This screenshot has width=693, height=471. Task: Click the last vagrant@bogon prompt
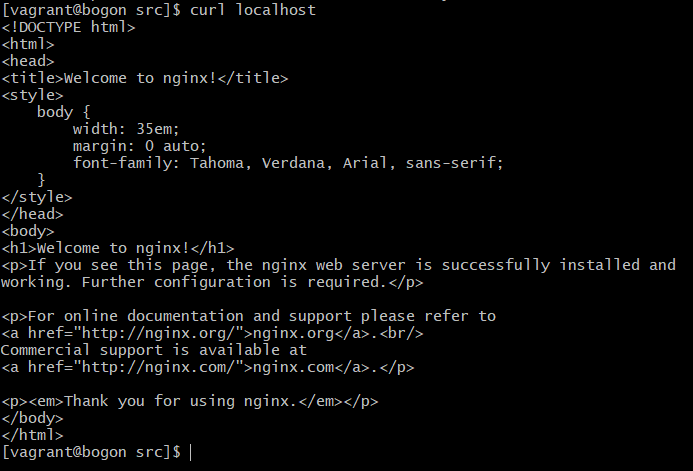coord(91,452)
